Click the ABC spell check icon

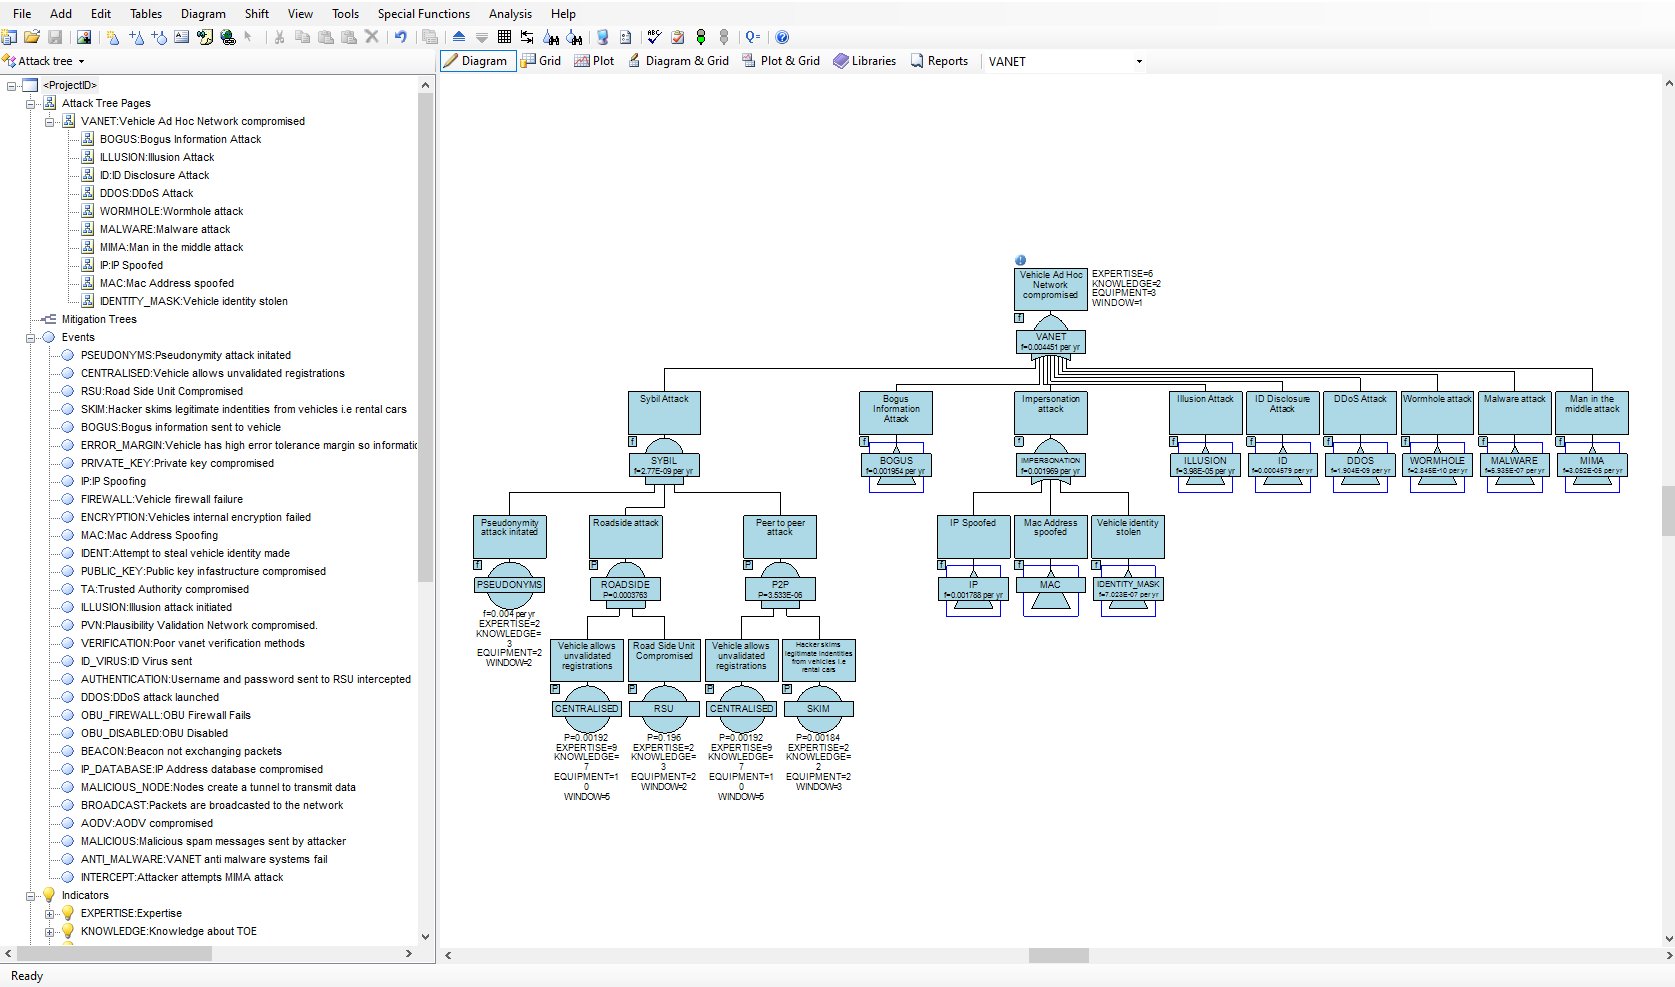[x=654, y=37]
